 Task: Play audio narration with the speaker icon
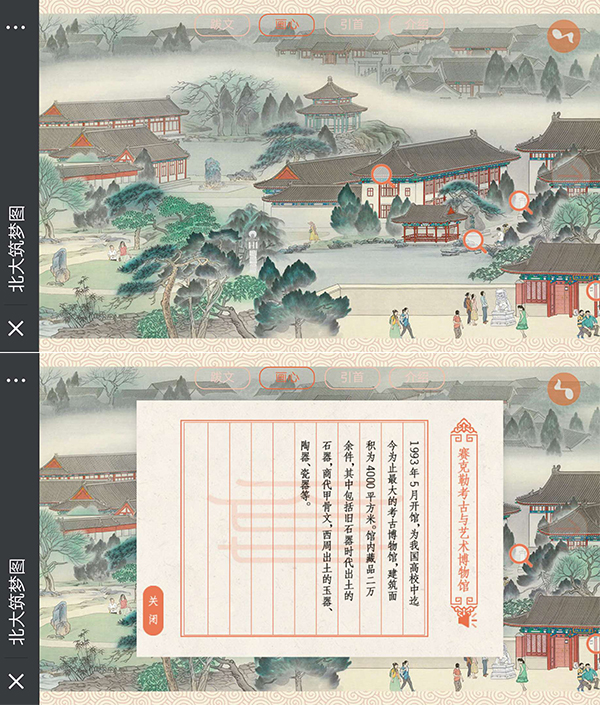click(x=467, y=620)
